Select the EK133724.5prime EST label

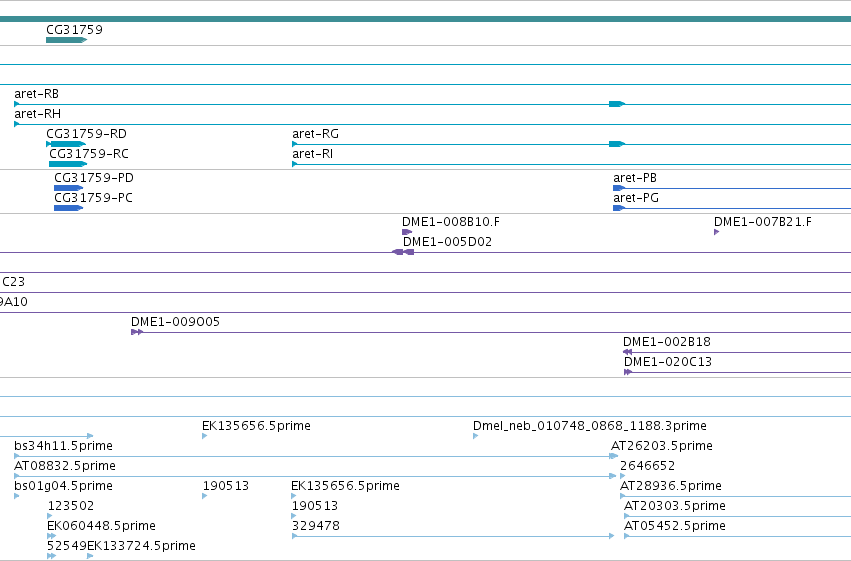[x=142, y=546]
